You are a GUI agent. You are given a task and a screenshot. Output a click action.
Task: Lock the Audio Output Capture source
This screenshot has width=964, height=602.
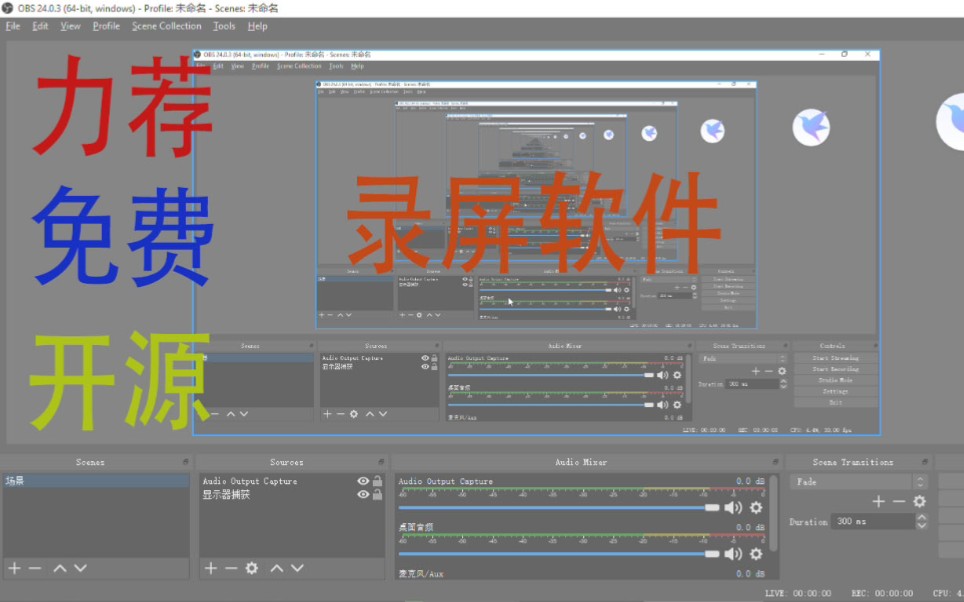click(379, 481)
